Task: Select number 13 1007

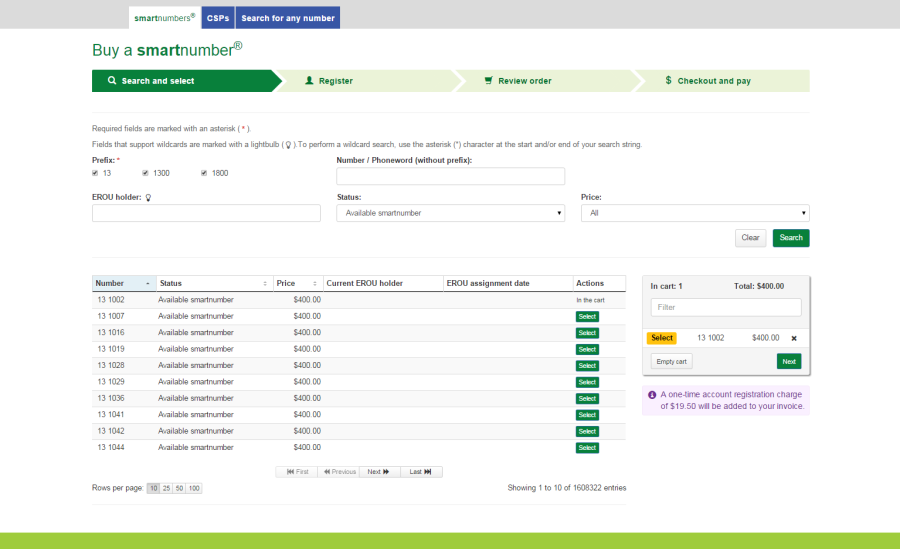Action: (587, 316)
